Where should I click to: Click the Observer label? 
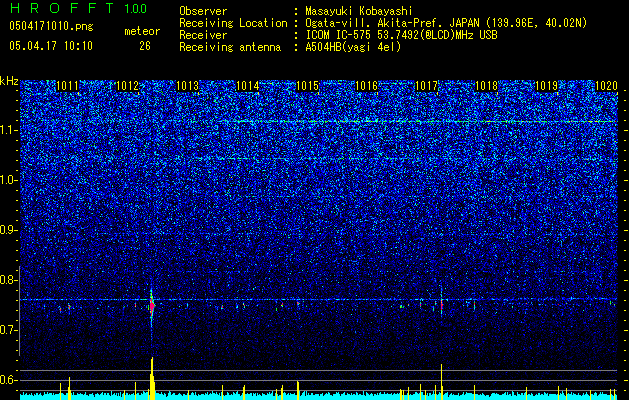point(203,11)
